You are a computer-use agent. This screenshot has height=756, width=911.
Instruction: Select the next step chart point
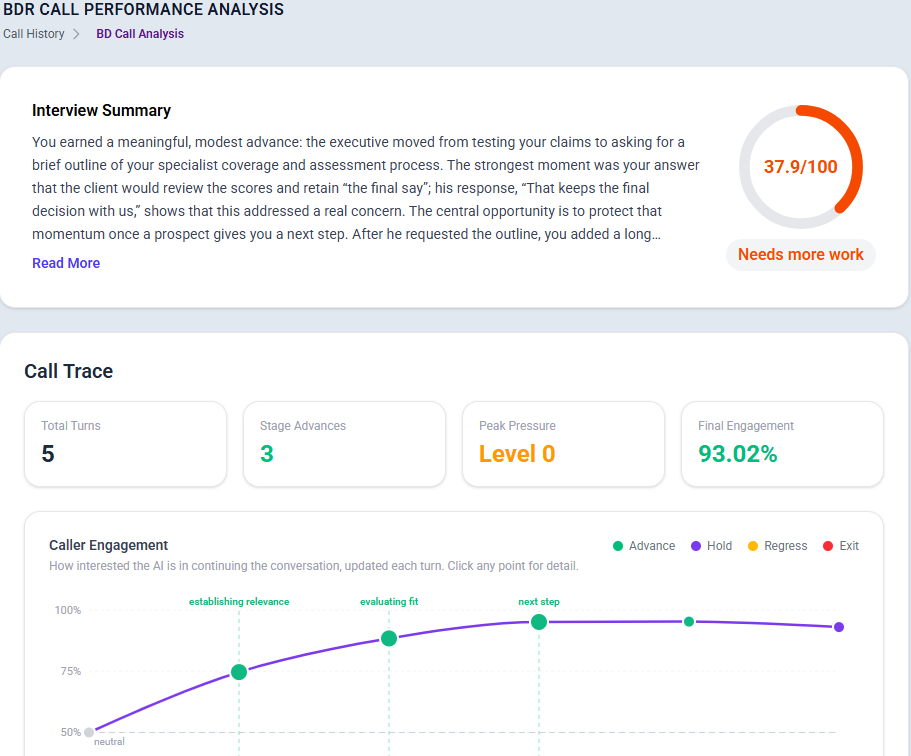pyautogui.click(x=539, y=622)
